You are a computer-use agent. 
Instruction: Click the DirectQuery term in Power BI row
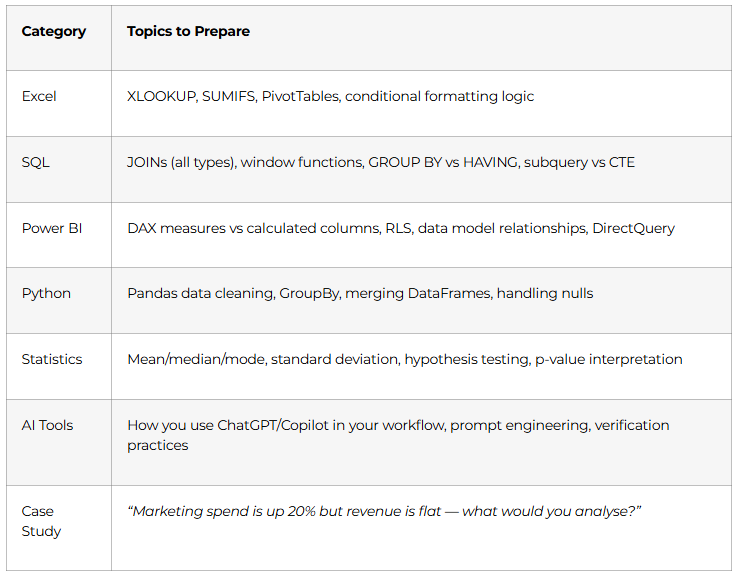tap(633, 229)
